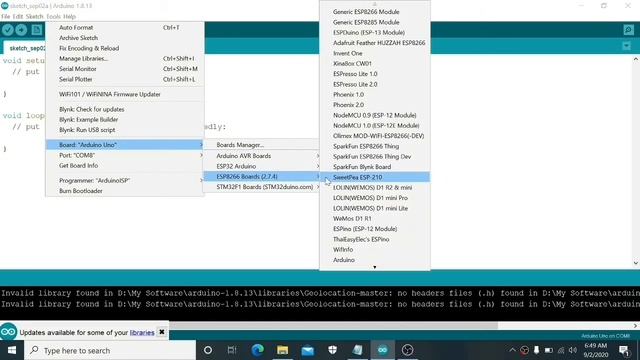
Task: Select Blynk: Example Builder
Action: pyautogui.click(x=125, y=120)
